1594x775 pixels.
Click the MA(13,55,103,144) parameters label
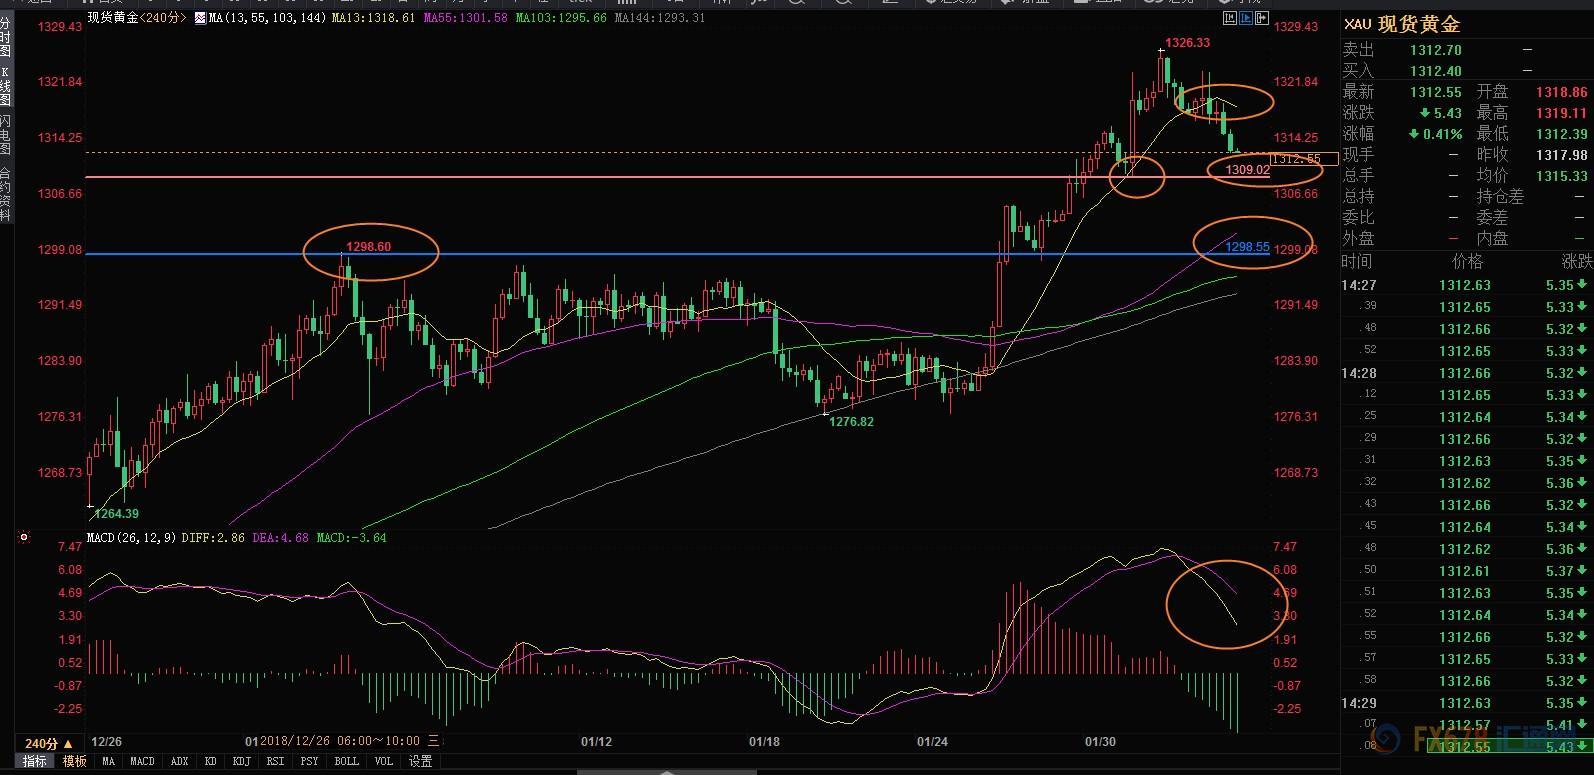(x=268, y=18)
